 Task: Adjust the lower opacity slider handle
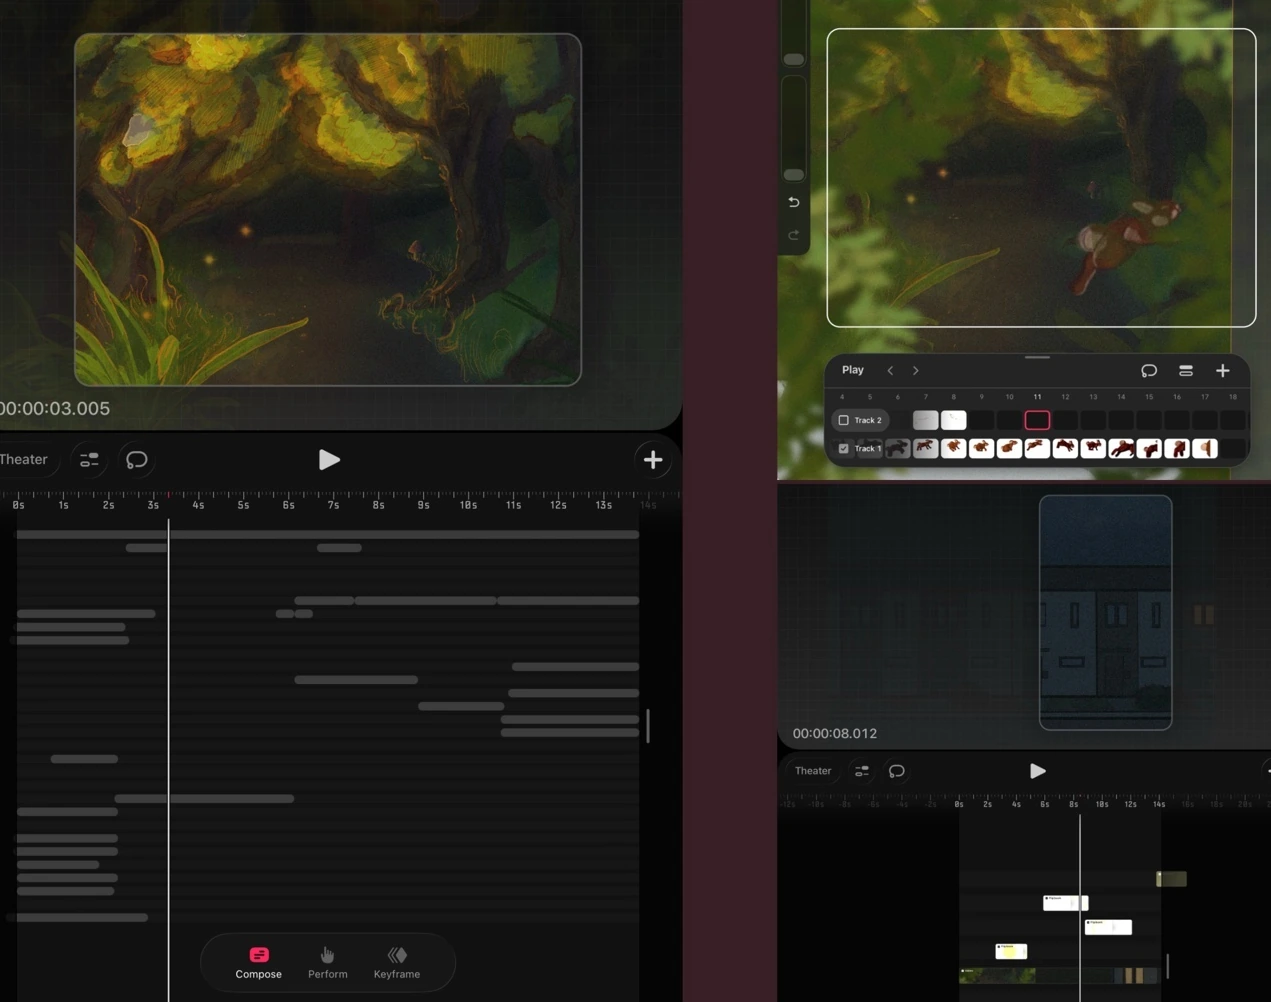coord(794,175)
